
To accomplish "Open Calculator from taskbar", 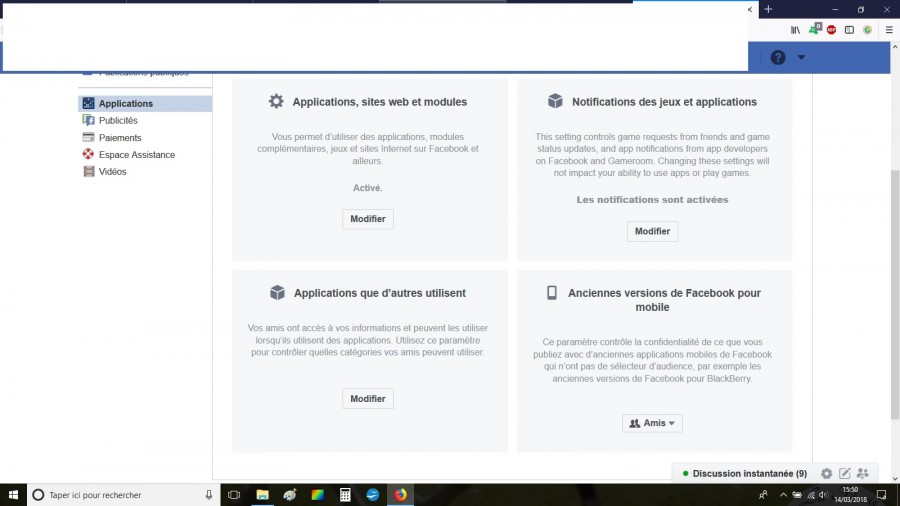I will pyautogui.click(x=345, y=495).
